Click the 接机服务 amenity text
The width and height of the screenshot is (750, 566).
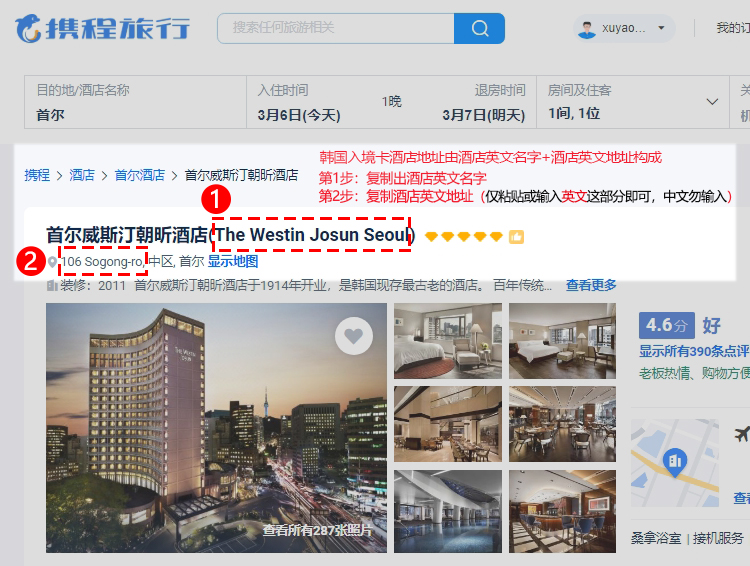tap(718, 538)
